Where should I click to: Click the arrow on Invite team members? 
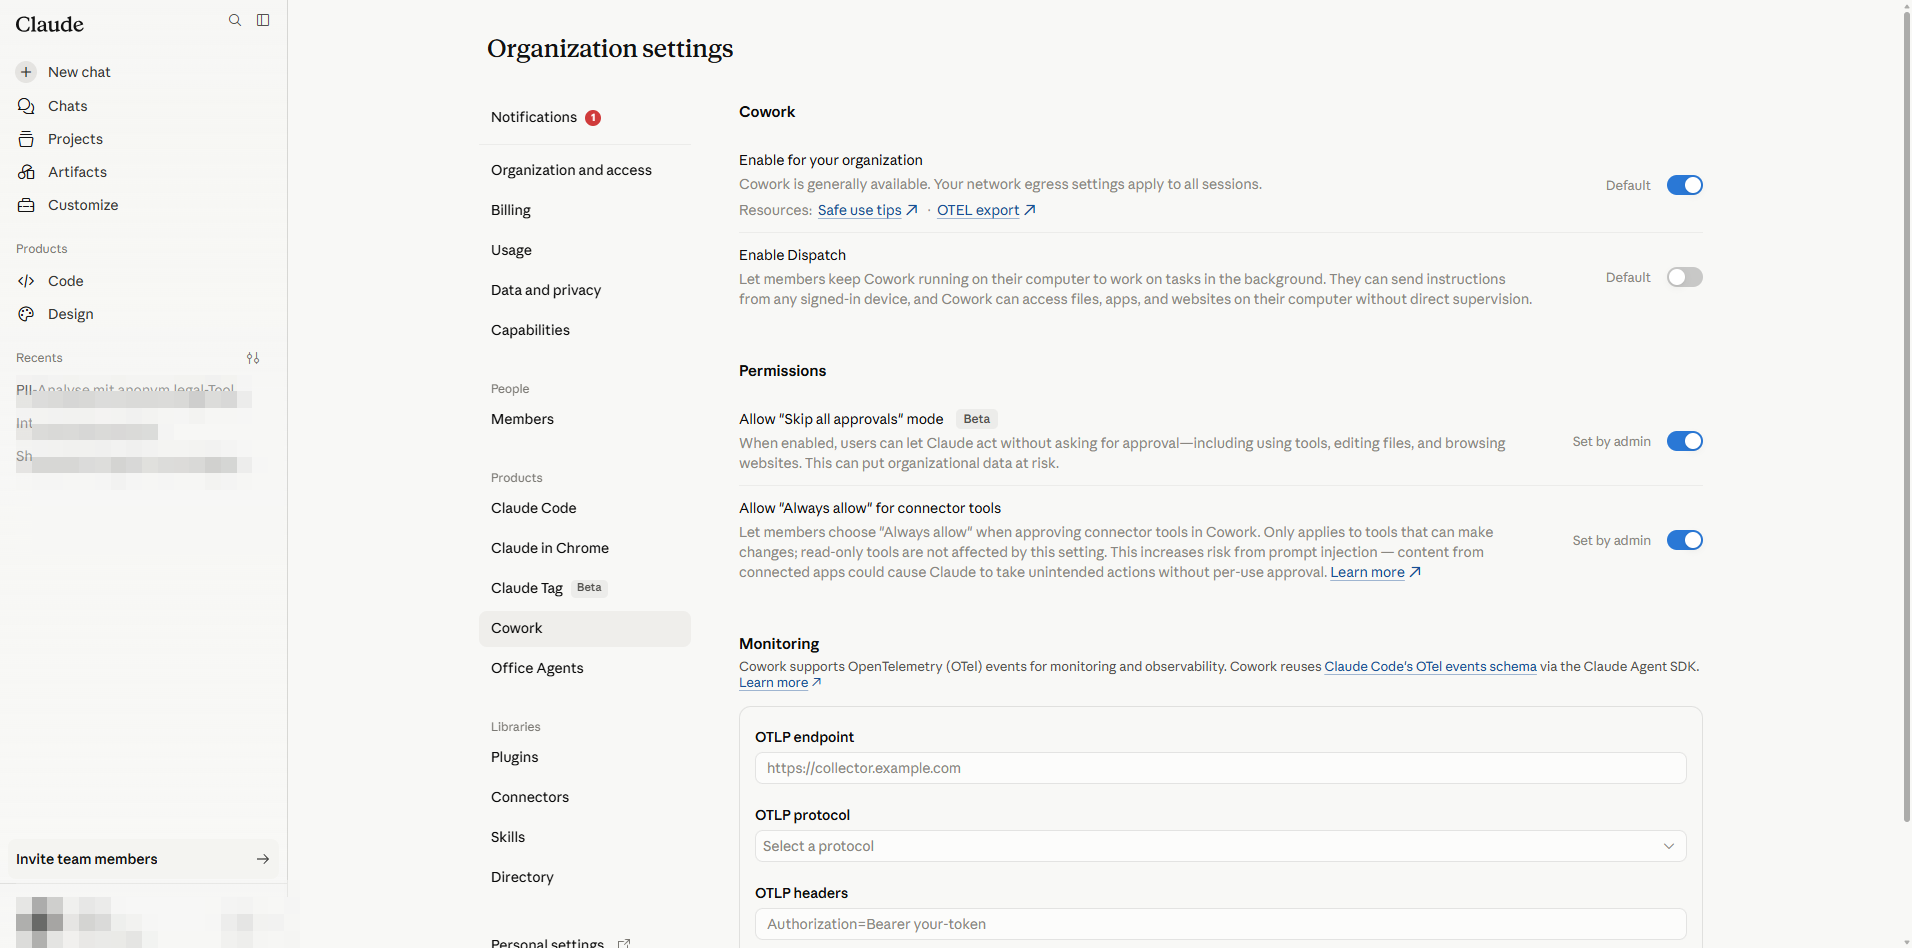[x=263, y=859]
